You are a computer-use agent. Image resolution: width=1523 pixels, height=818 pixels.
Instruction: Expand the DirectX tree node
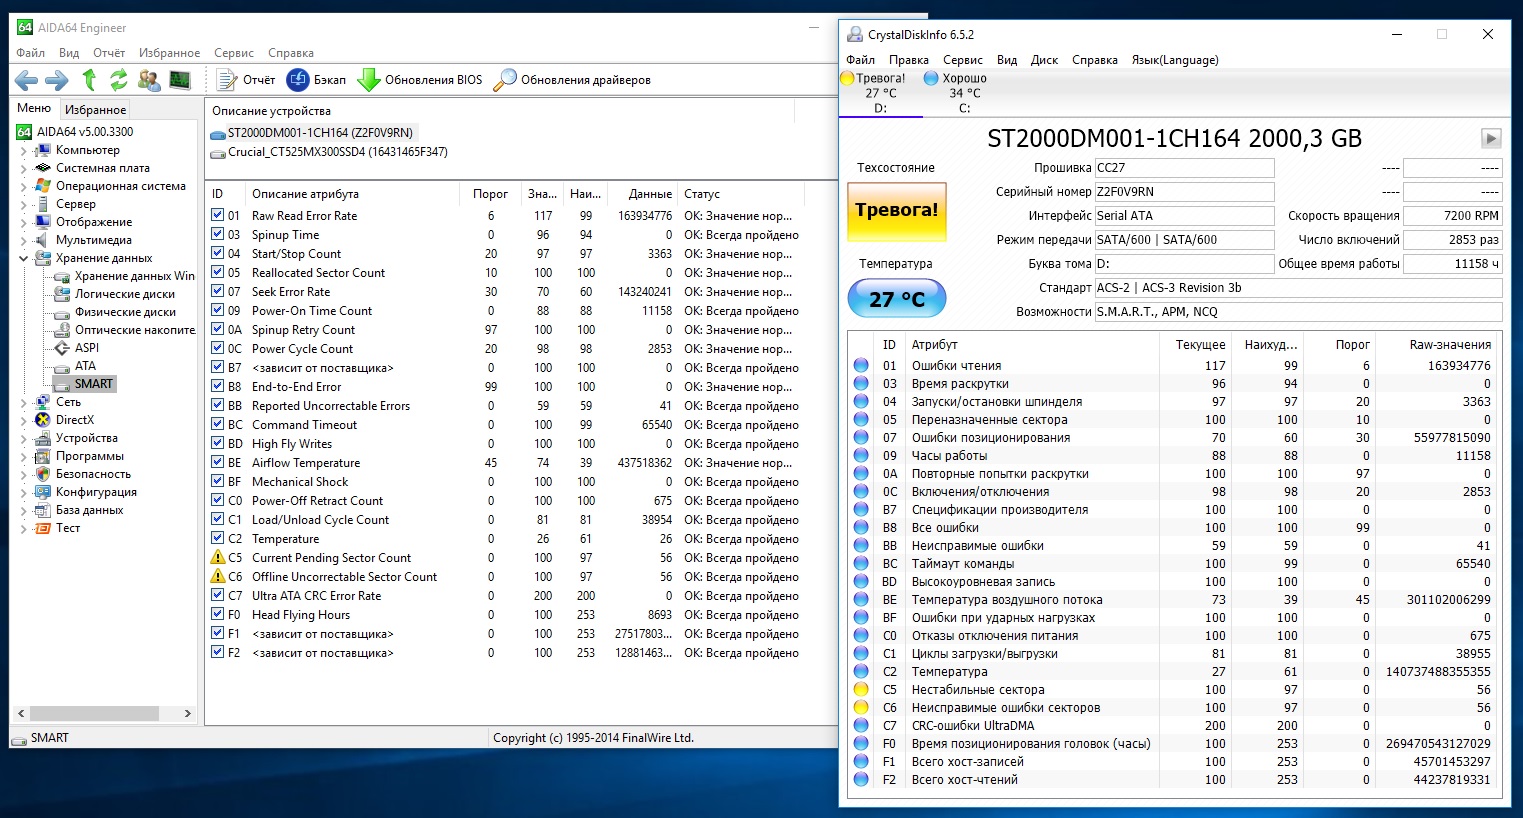pyautogui.click(x=23, y=420)
